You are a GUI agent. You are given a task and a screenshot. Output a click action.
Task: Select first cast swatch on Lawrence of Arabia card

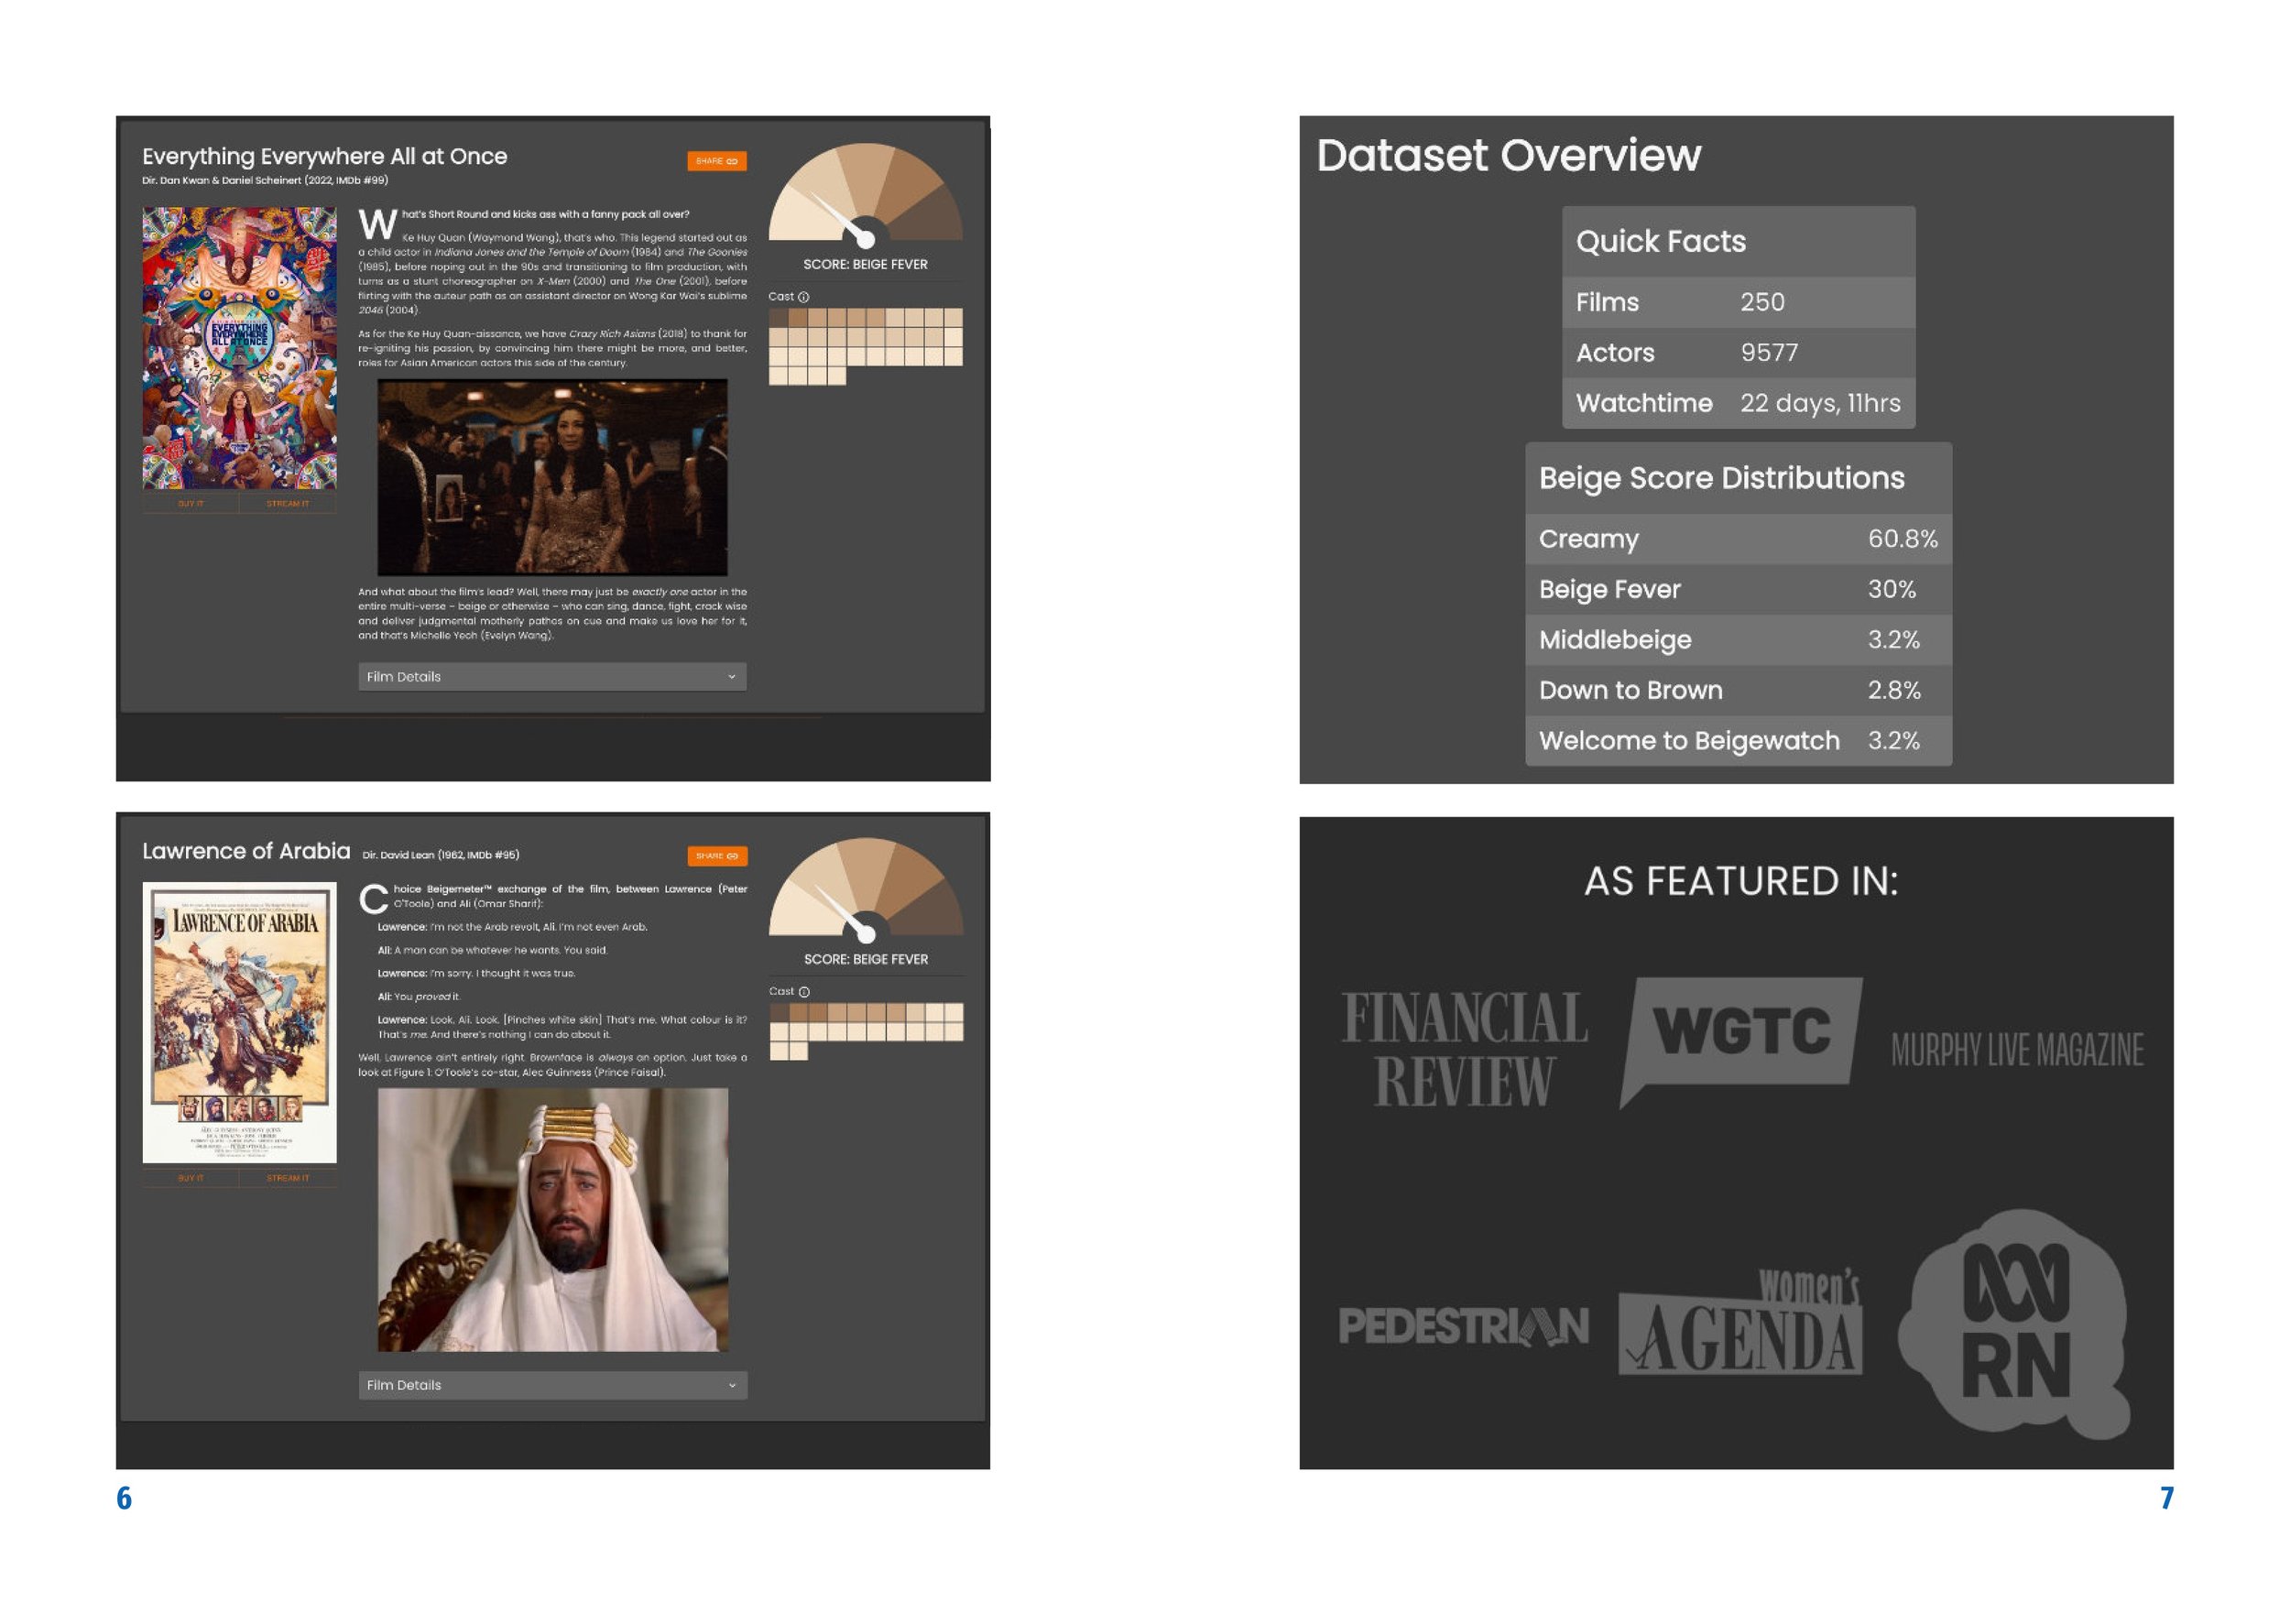point(779,1013)
